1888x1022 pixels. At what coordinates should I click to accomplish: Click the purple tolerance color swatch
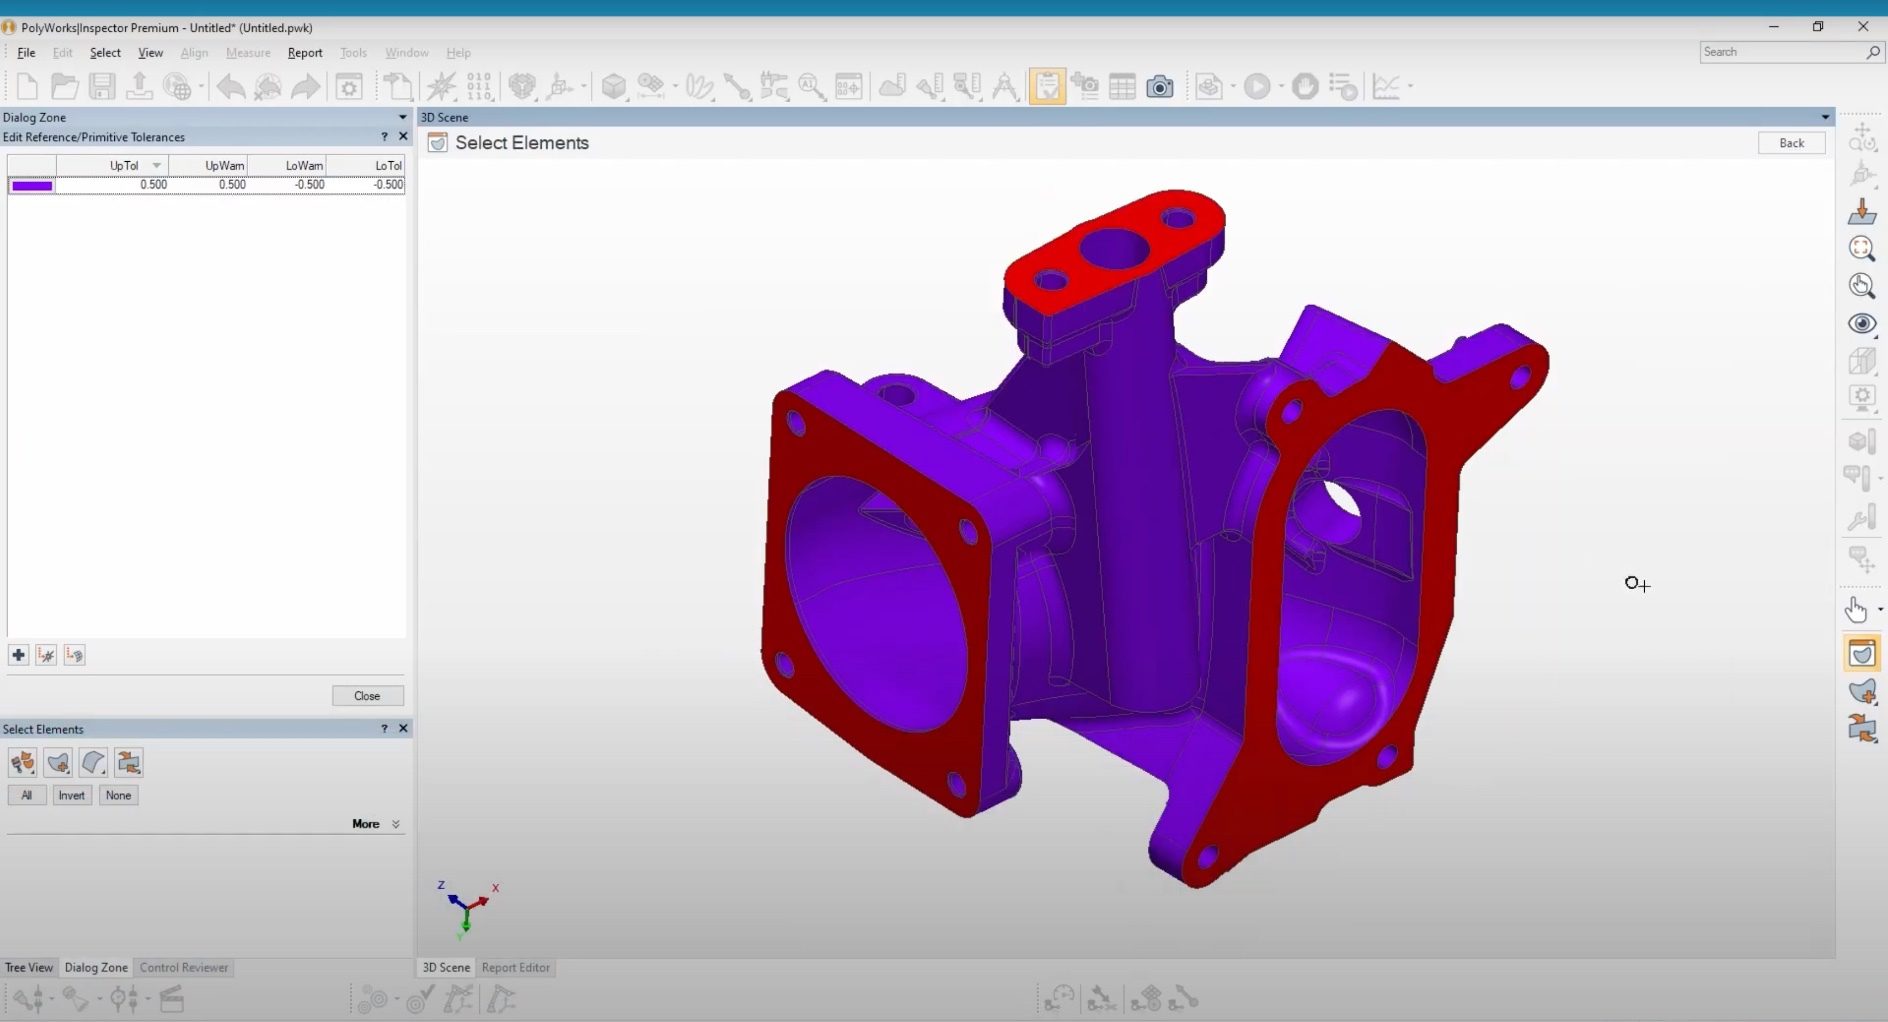pyautogui.click(x=31, y=184)
